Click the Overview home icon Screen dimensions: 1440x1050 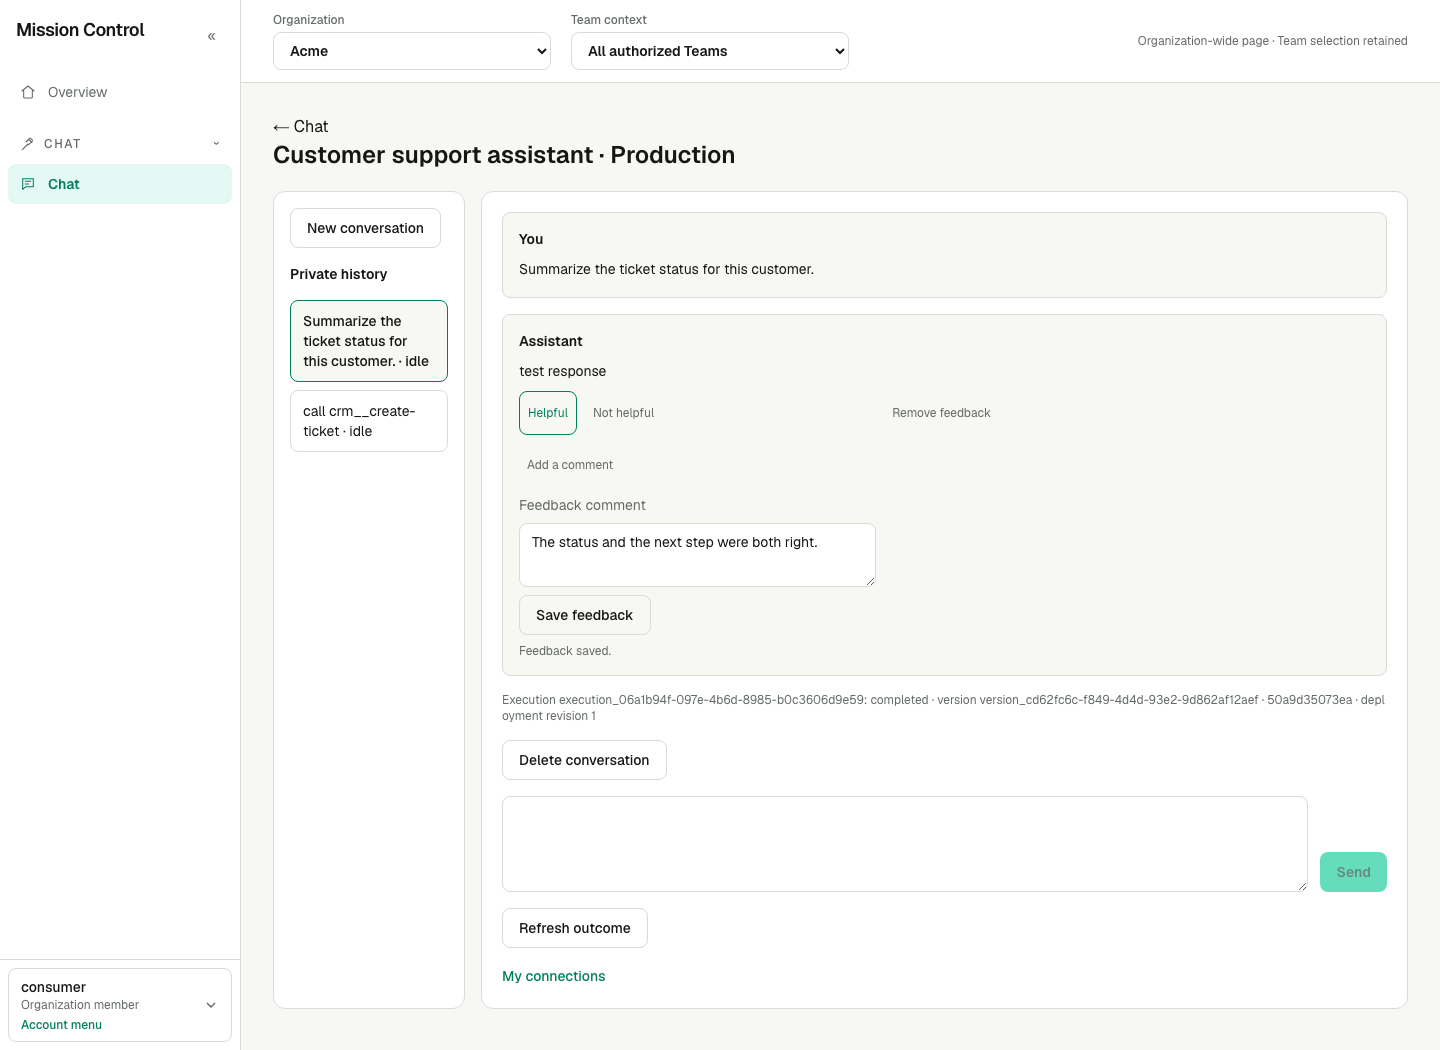[x=28, y=92]
